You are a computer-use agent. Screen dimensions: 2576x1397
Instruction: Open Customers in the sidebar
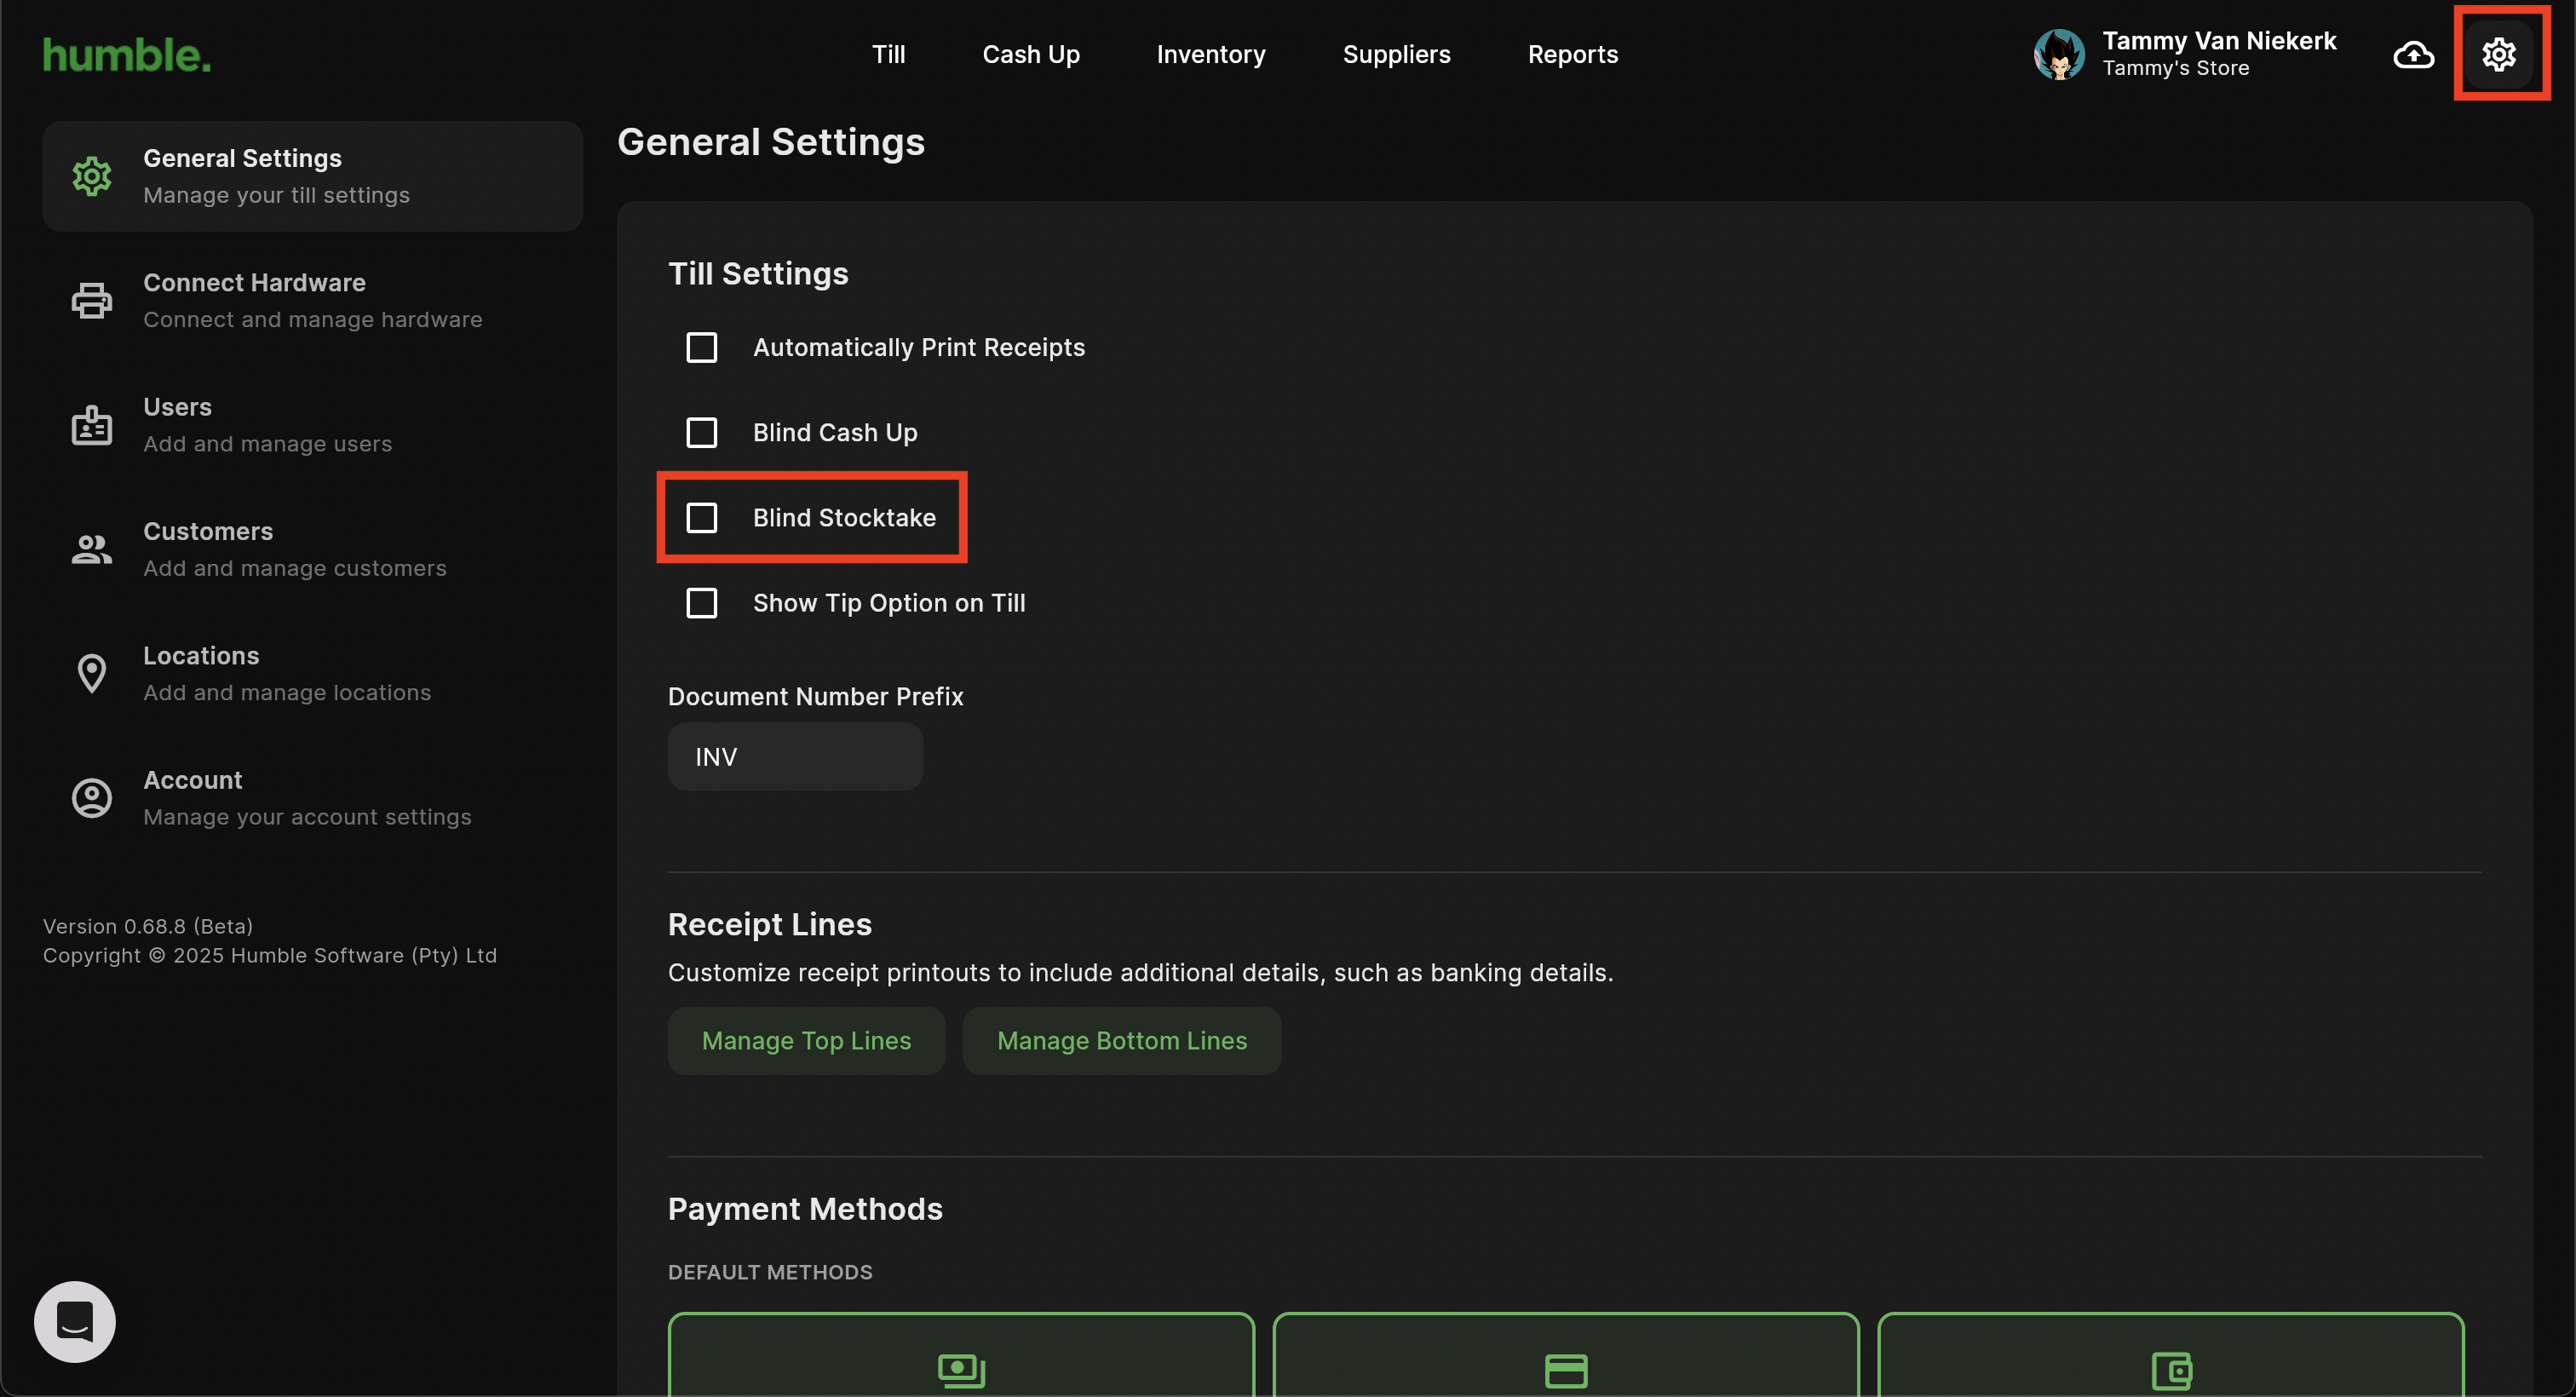point(312,549)
